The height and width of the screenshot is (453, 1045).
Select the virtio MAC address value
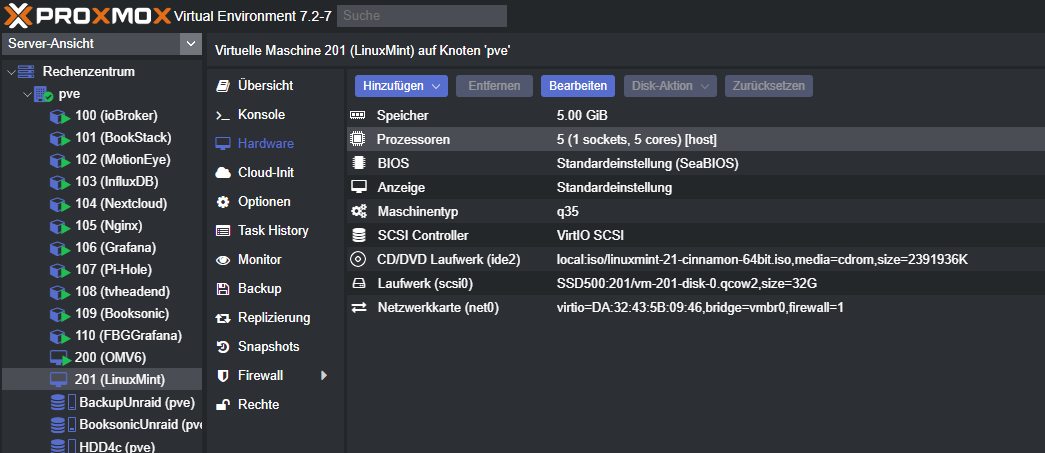point(700,307)
